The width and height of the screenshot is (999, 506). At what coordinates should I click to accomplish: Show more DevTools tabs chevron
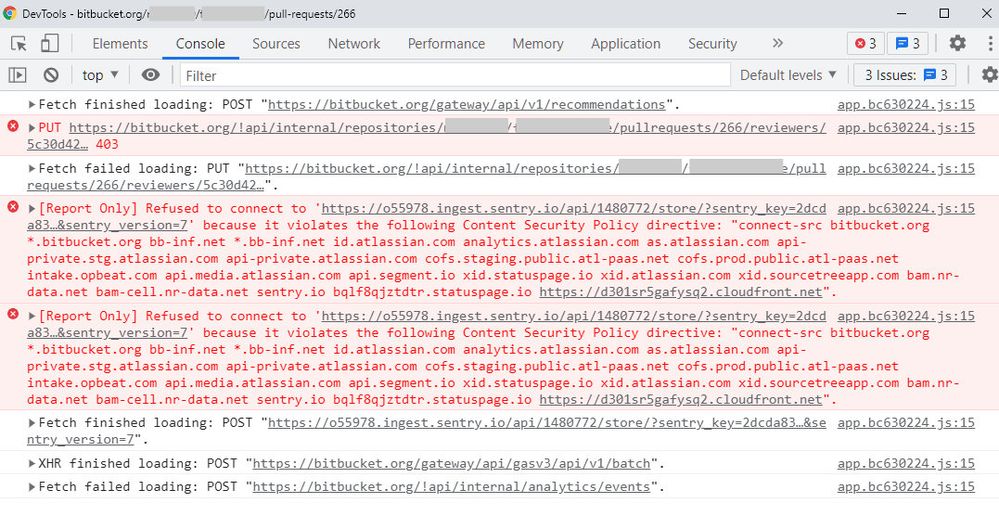coord(777,43)
